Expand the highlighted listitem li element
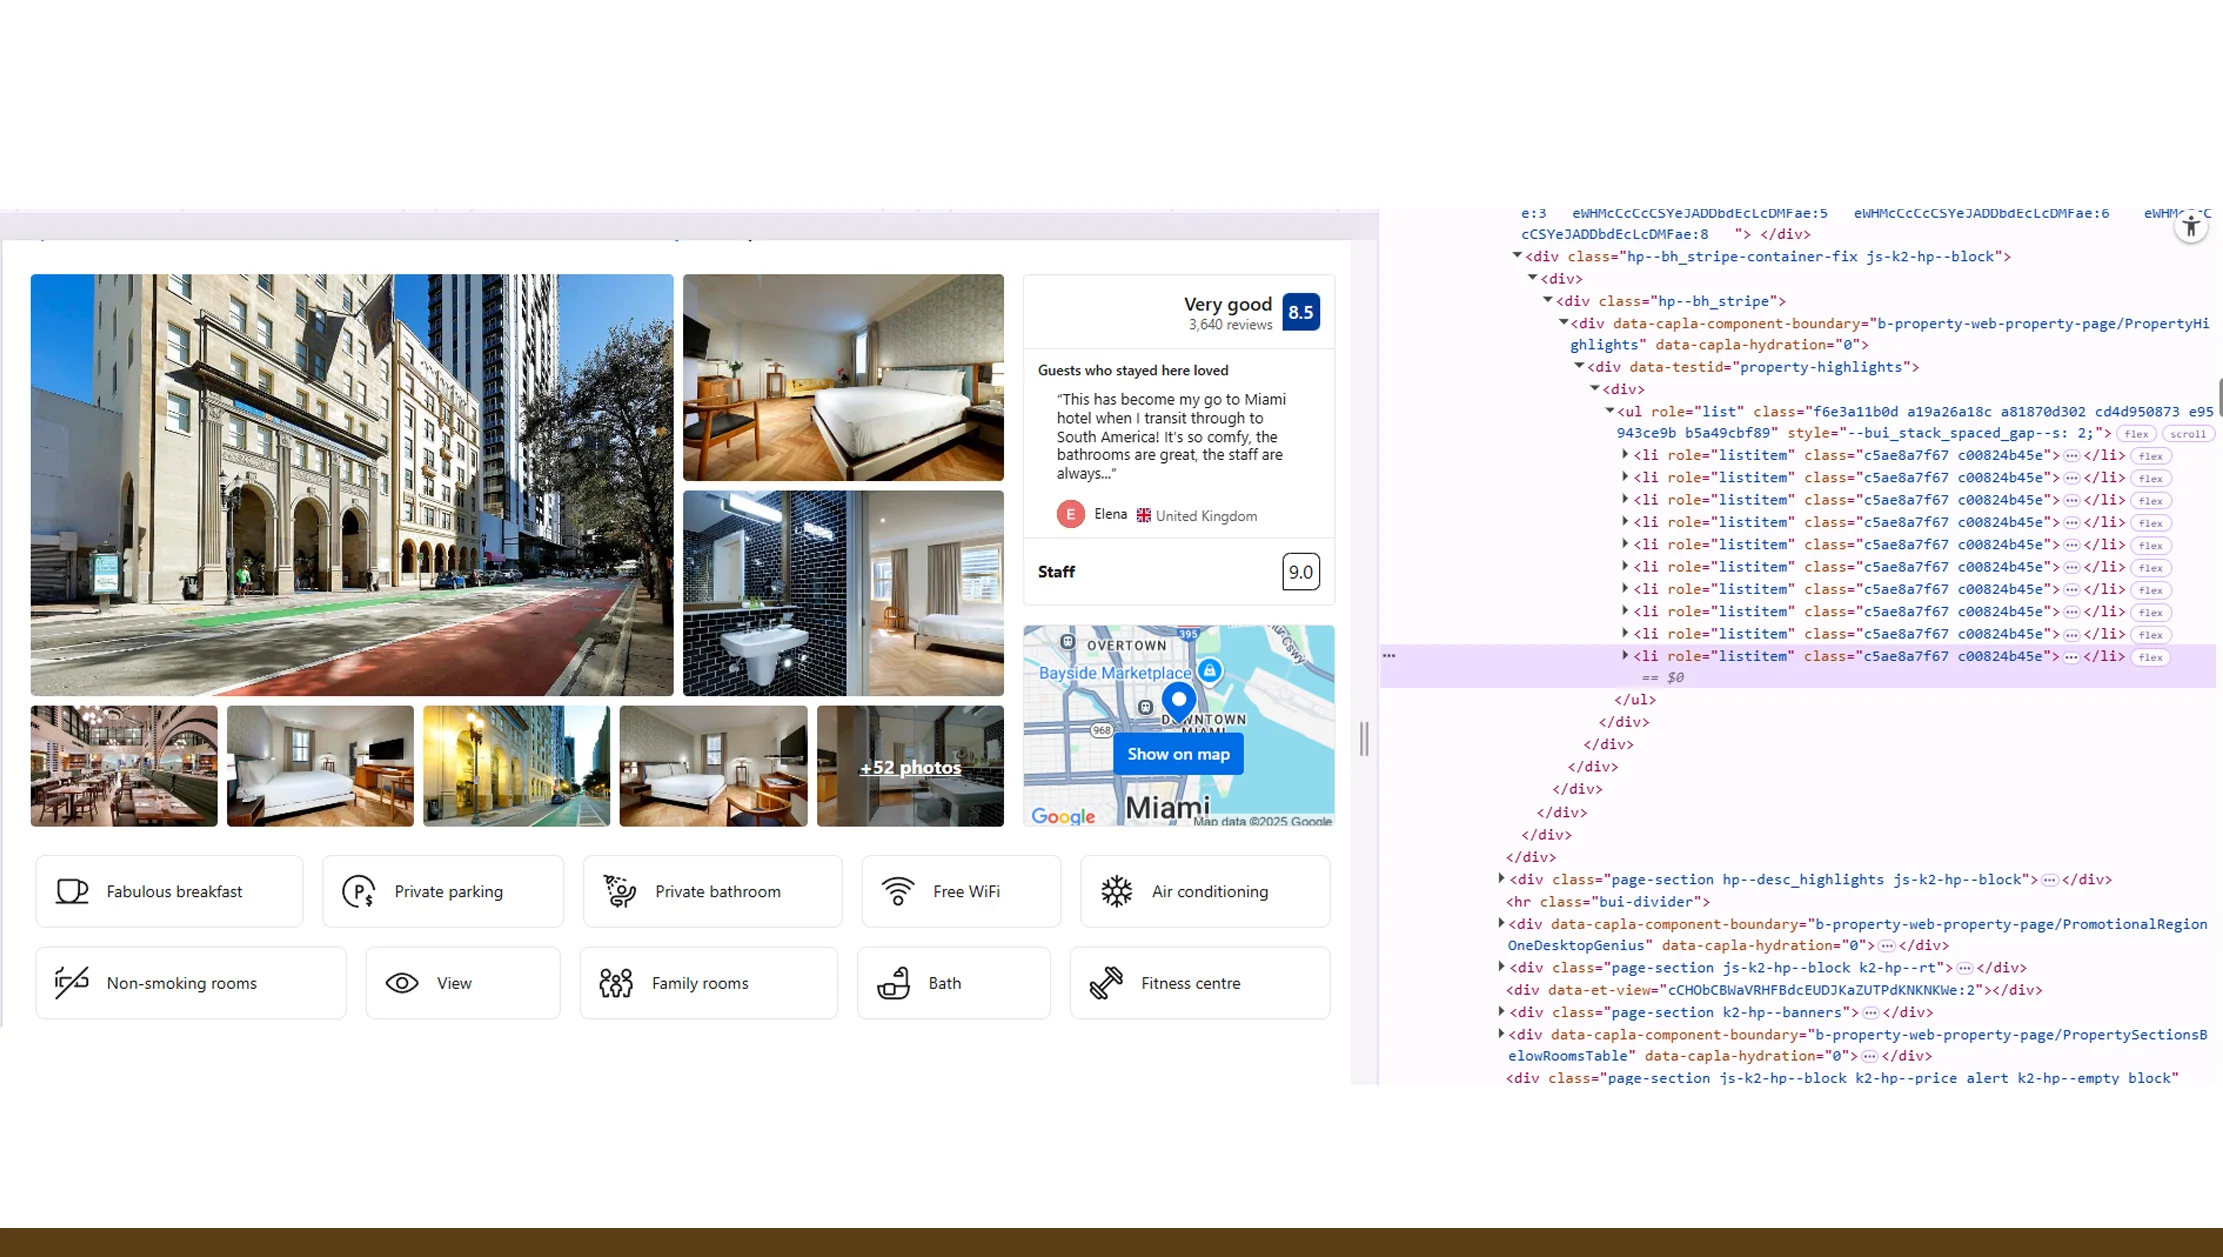 tap(1625, 656)
